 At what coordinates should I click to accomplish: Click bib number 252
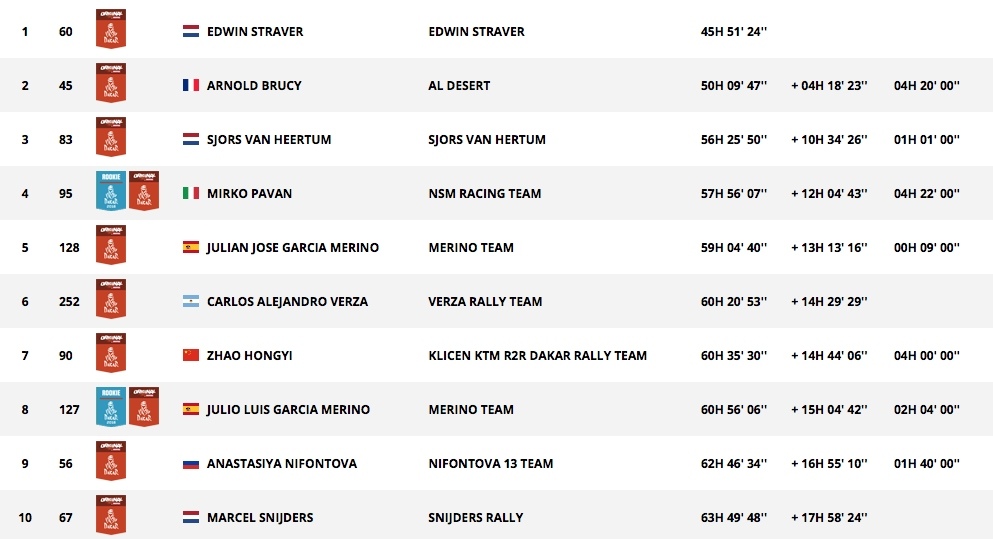coord(69,302)
